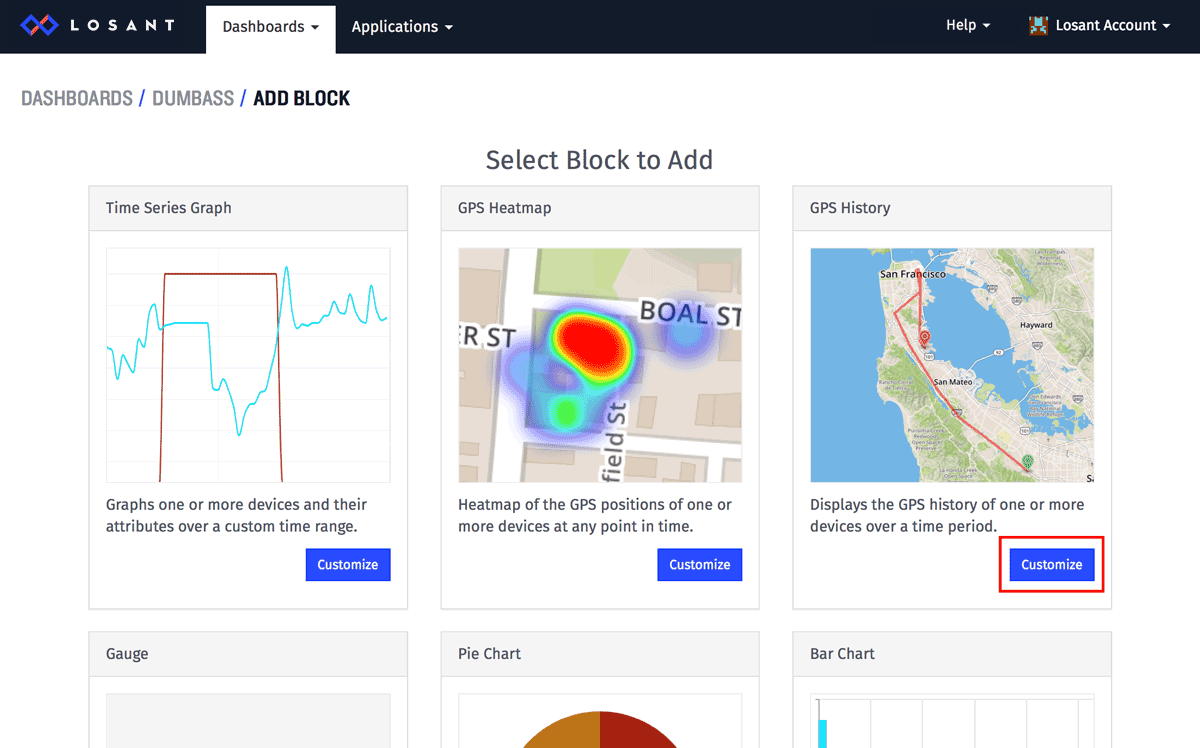Image resolution: width=1200 pixels, height=748 pixels.
Task: Click the 'Graphs one or more devices' description
Action: [236, 516]
